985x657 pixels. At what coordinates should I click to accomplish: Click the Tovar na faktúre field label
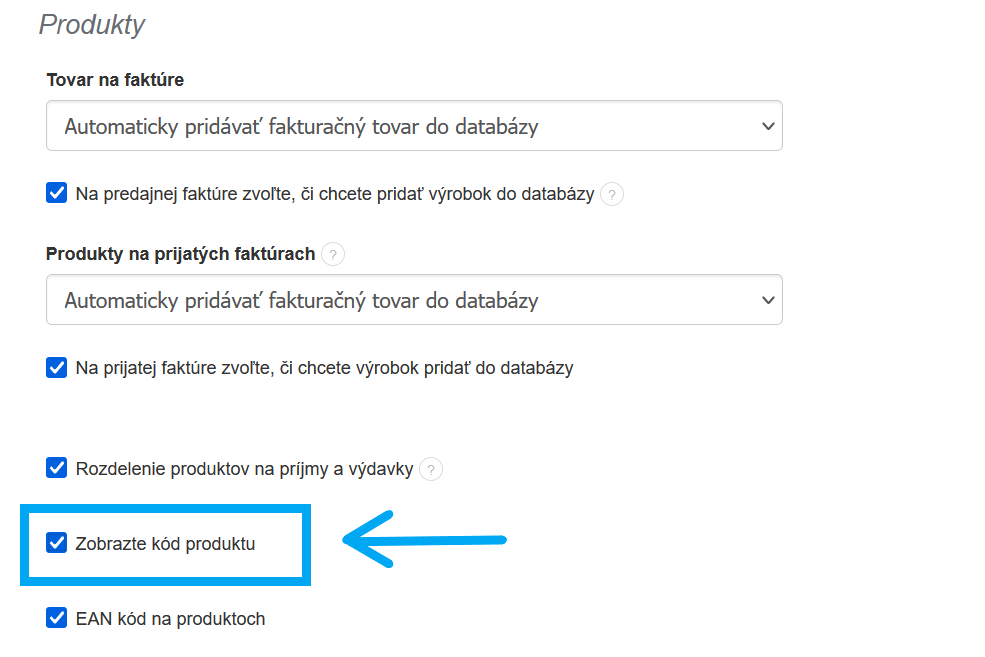pyautogui.click(x=115, y=80)
